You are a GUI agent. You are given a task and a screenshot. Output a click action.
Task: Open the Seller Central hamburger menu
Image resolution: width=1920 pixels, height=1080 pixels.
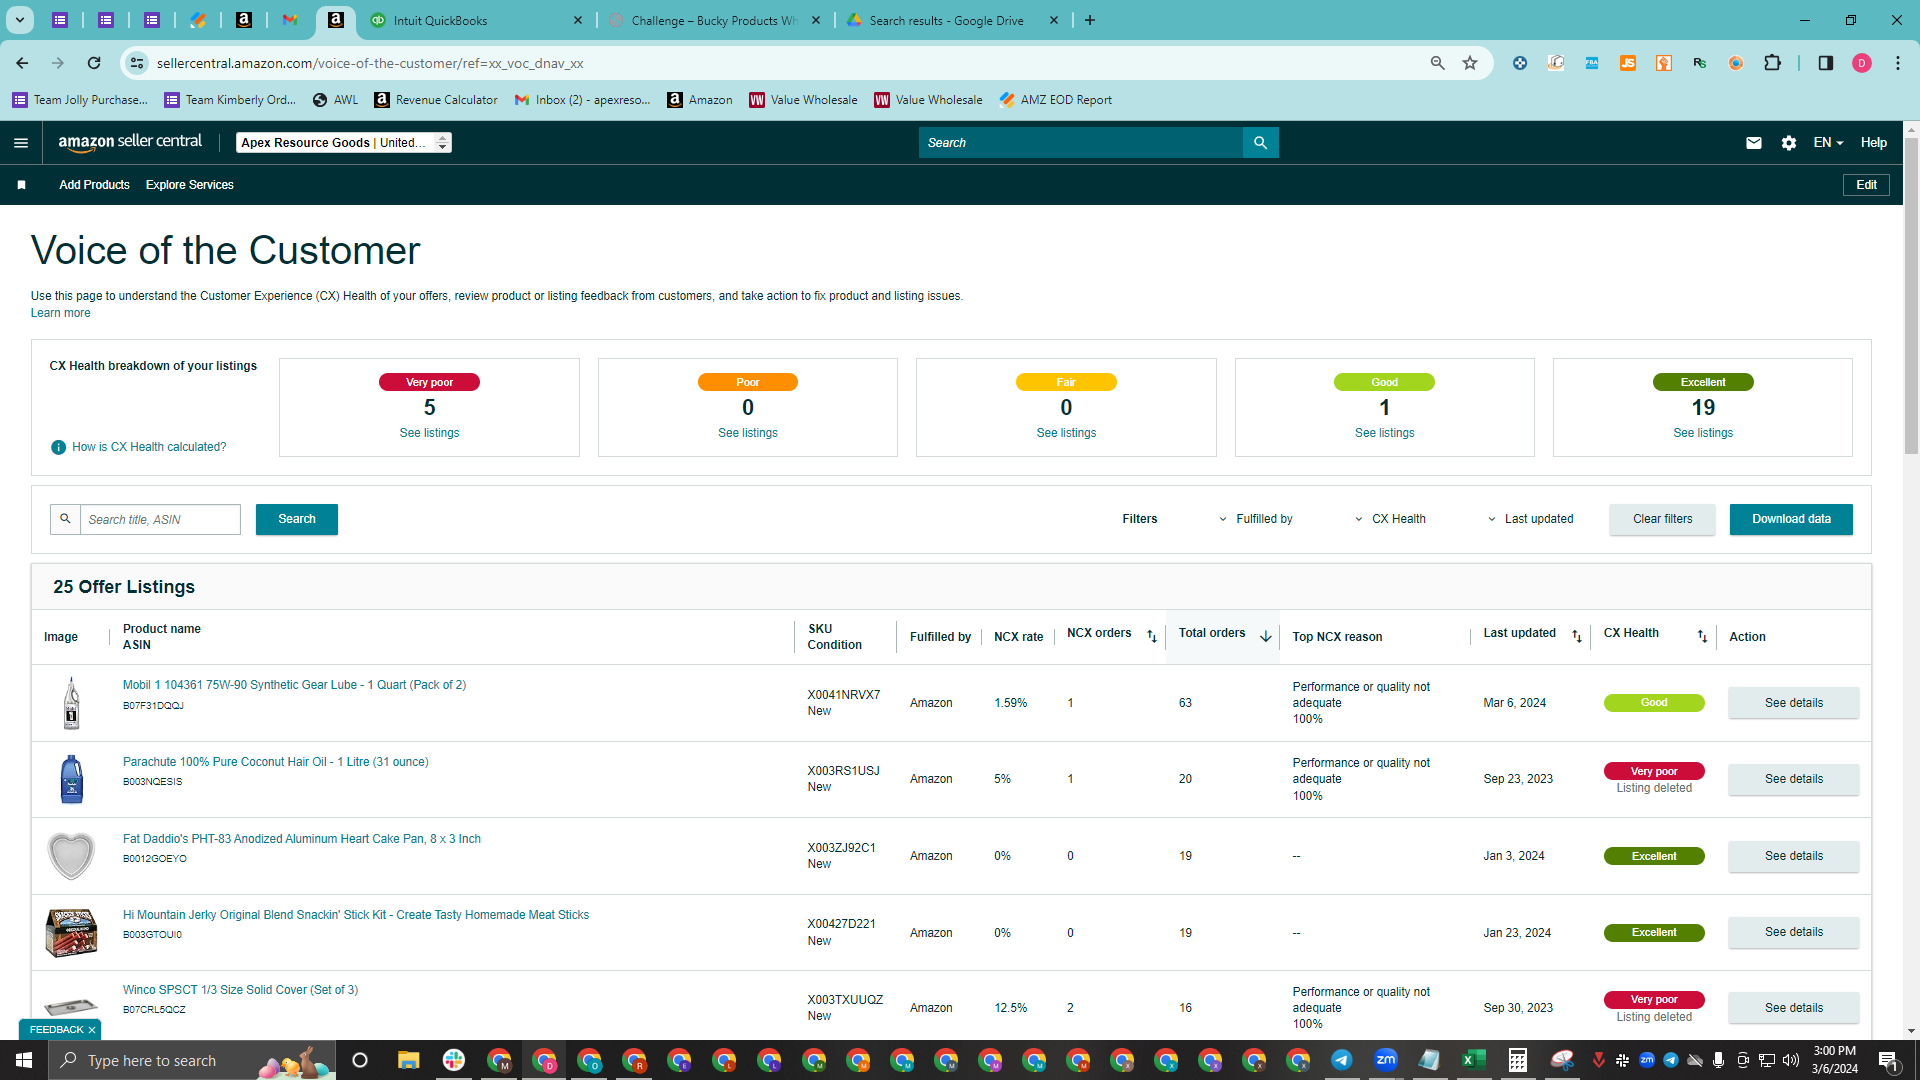[21, 143]
